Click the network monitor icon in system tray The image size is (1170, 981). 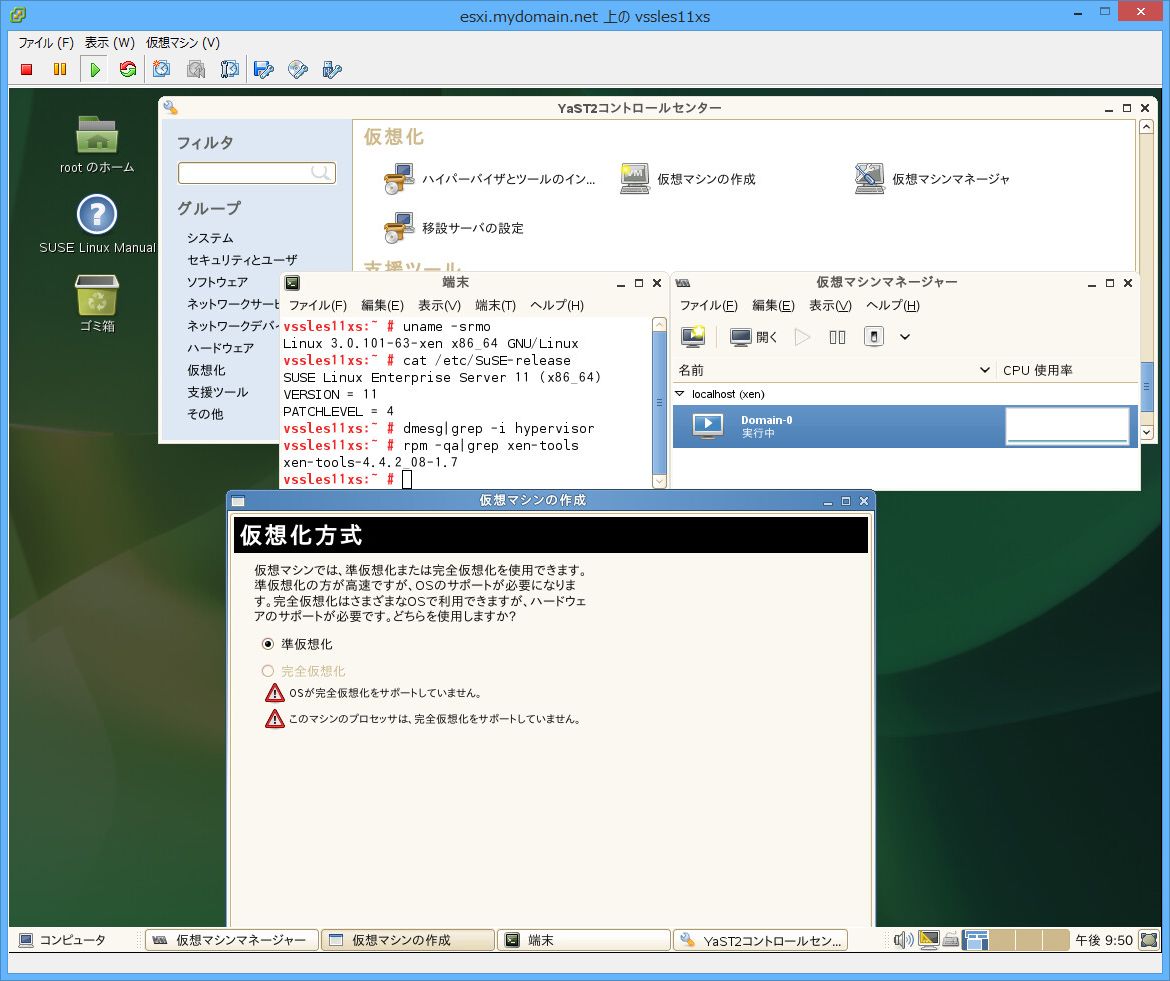[x=928, y=940]
